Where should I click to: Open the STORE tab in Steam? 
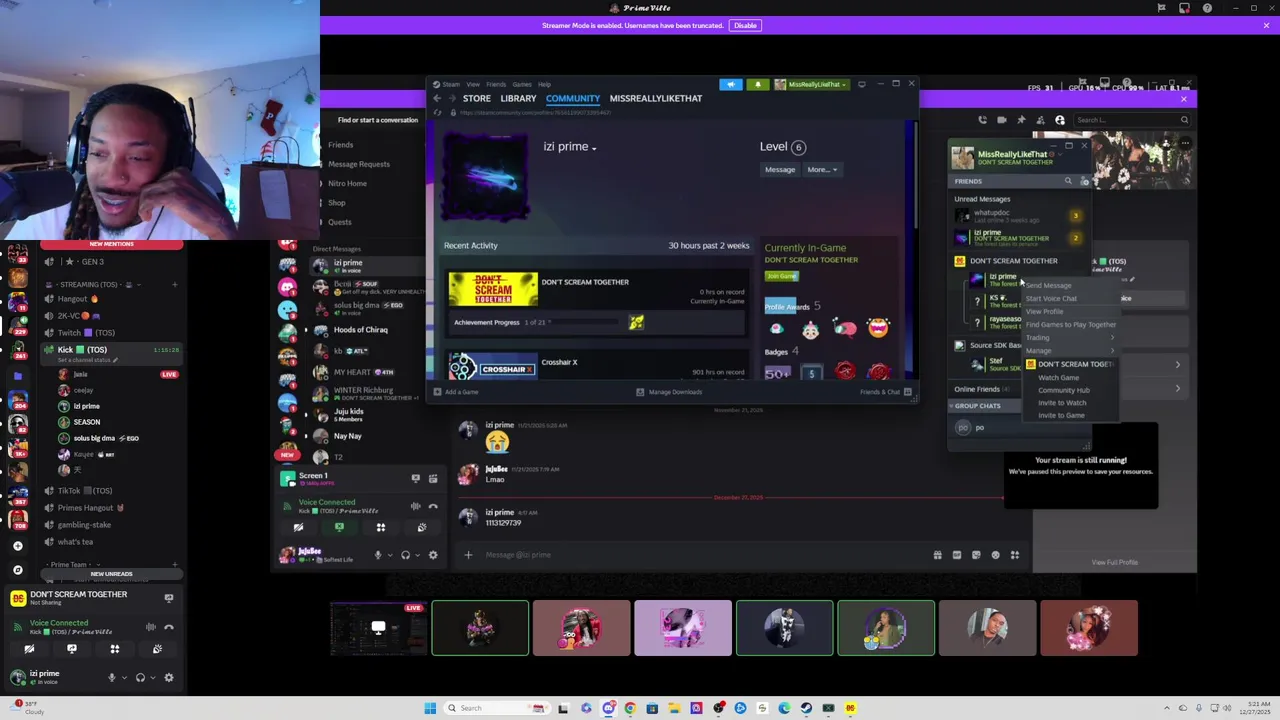(x=477, y=98)
